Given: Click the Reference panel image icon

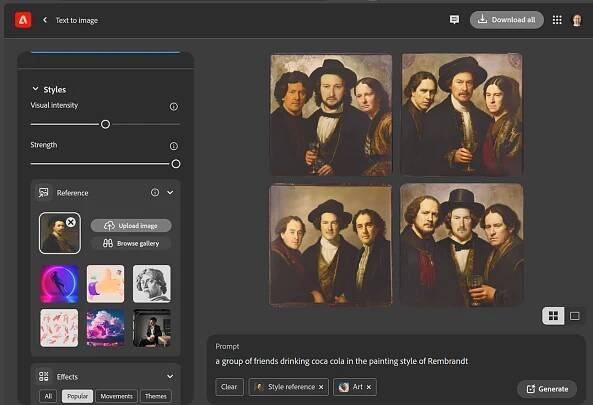Looking at the screenshot, I should [x=43, y=192].
